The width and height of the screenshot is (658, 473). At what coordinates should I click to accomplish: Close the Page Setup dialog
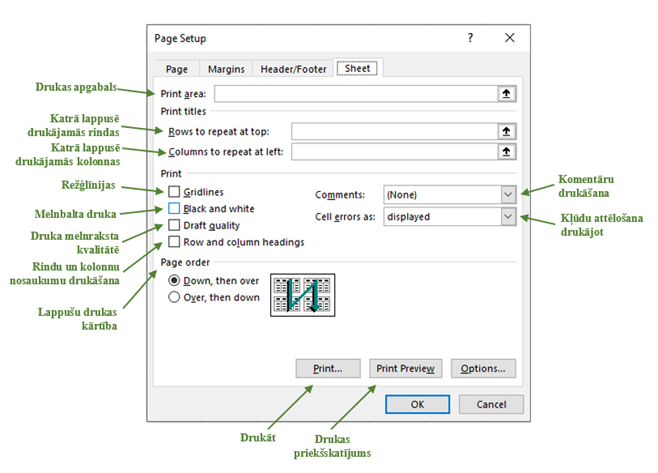click(510, 38)
